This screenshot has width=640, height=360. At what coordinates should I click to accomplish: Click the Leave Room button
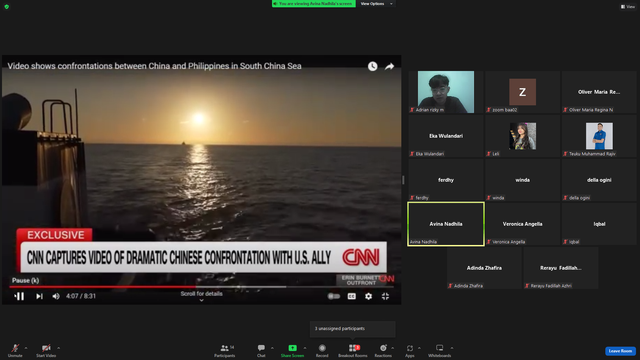[620, 351]
